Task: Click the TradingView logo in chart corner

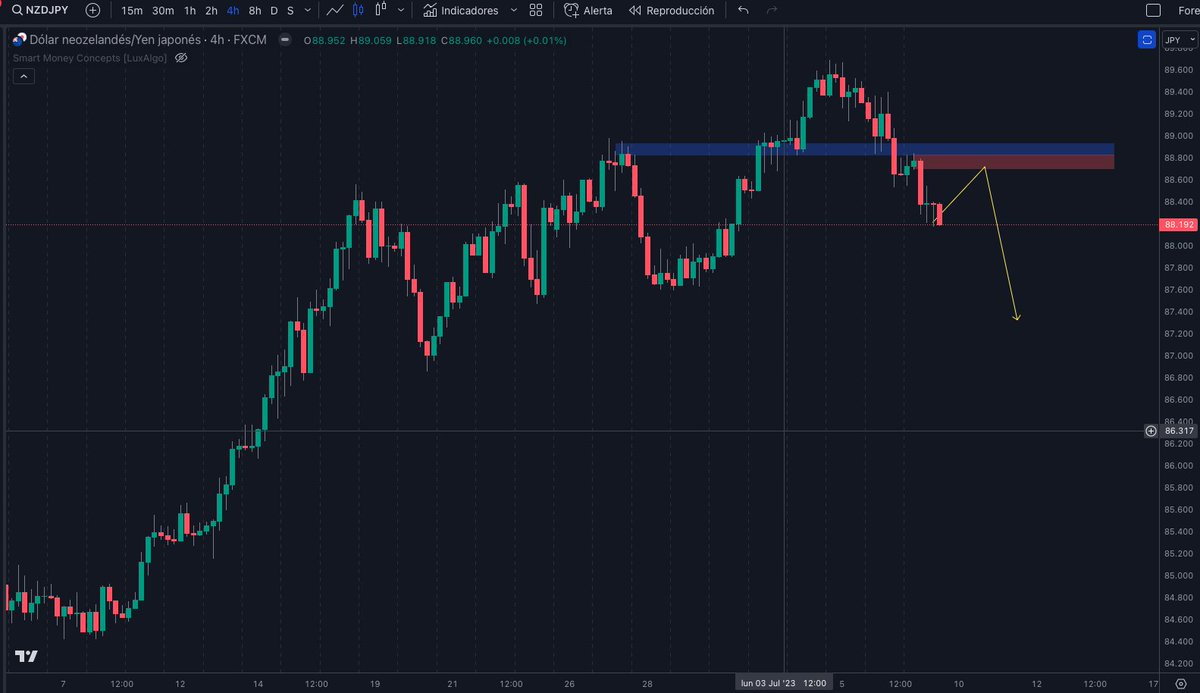Action: click(26, 657)
